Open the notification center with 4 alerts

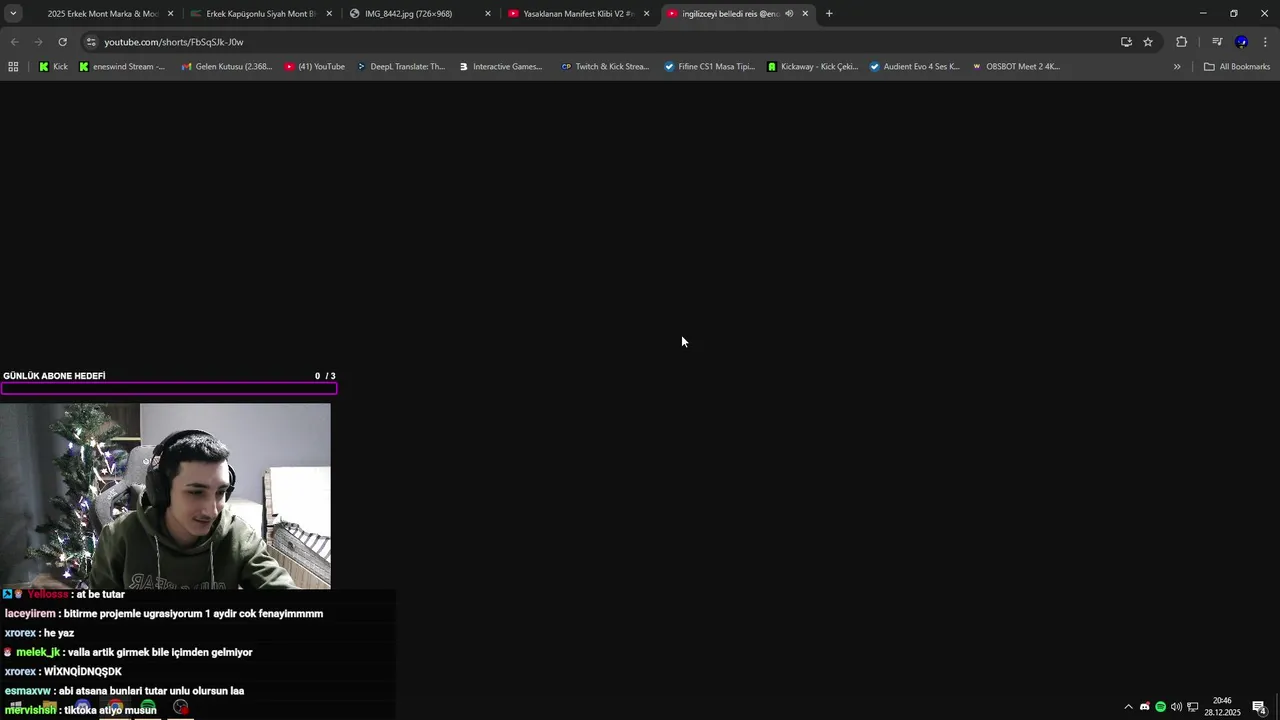(1259, 707)
